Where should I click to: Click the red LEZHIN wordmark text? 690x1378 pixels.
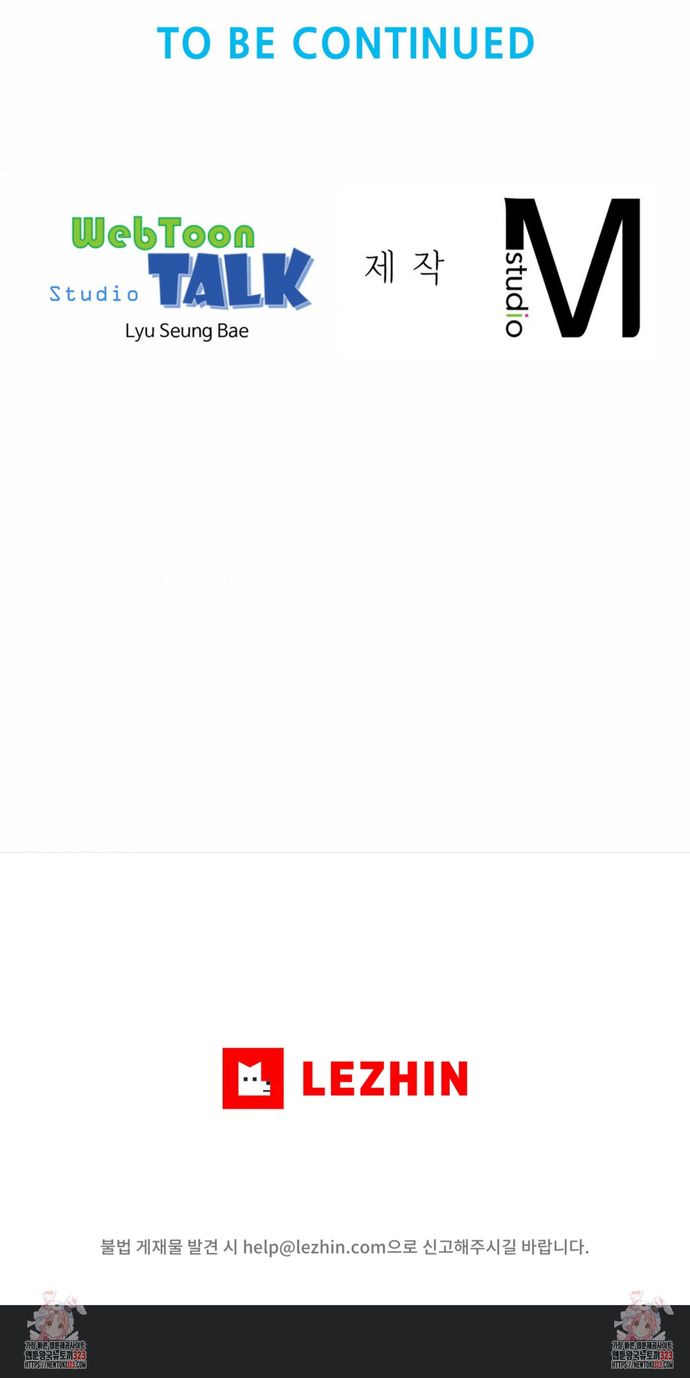[384, 1079]
